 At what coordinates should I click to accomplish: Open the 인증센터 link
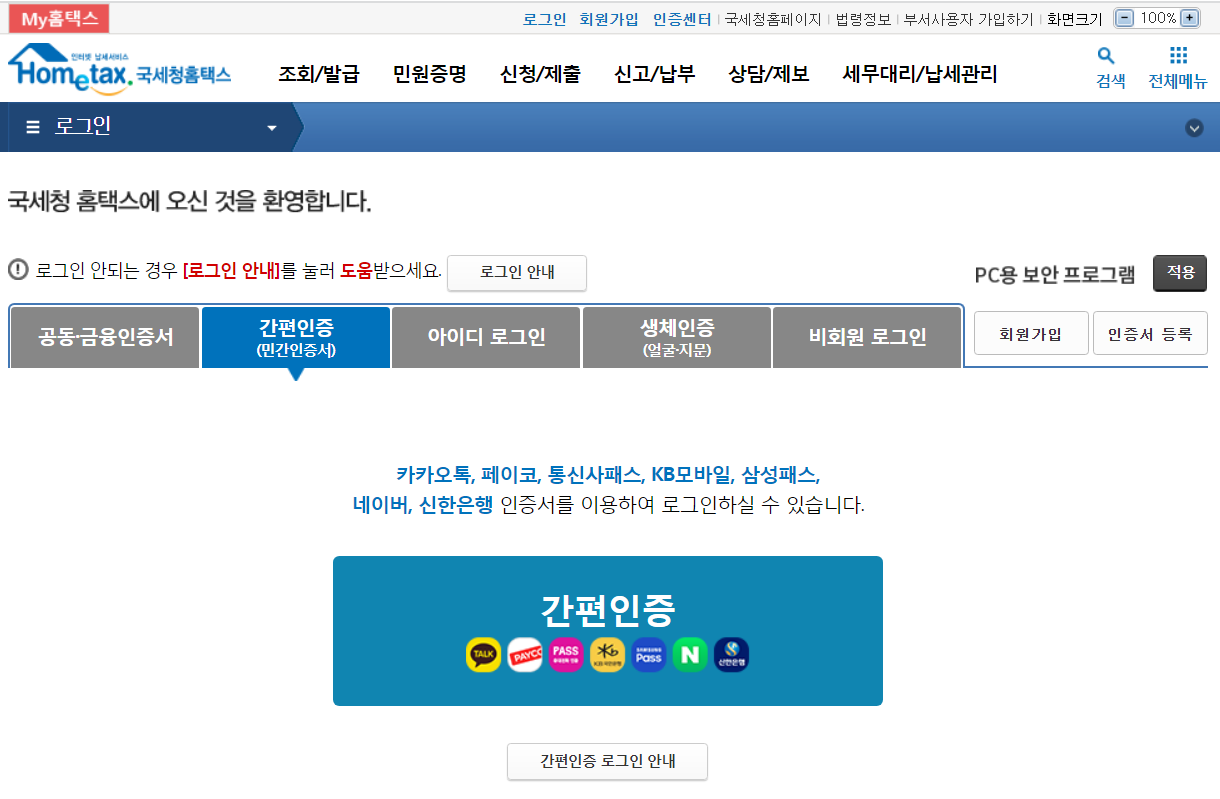(682, 19)
